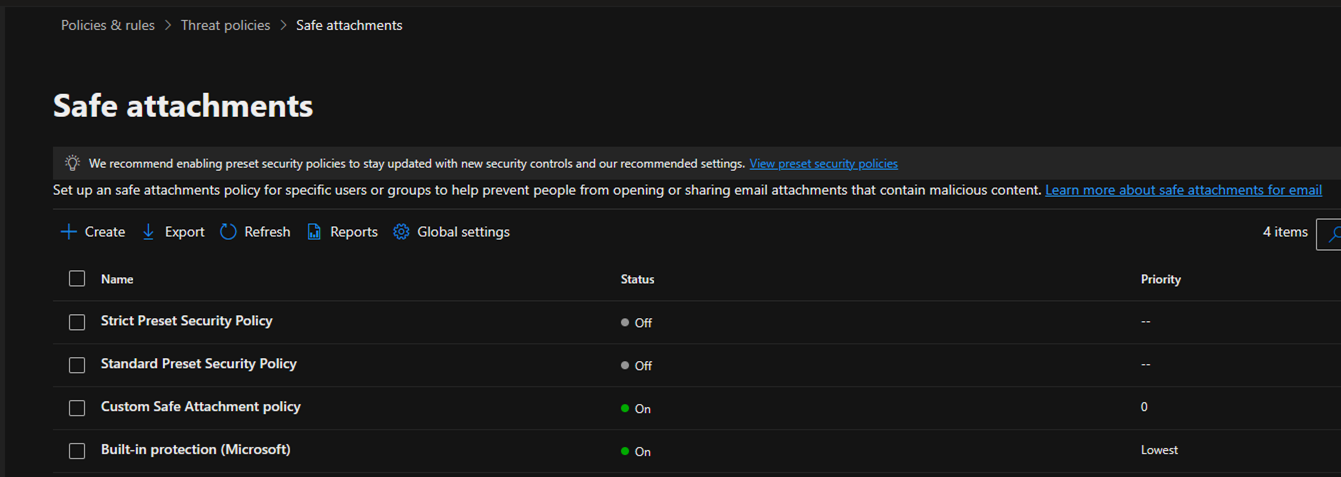
Task: Click the lightbulb recommendation icon
Action: tap(72, 163)
